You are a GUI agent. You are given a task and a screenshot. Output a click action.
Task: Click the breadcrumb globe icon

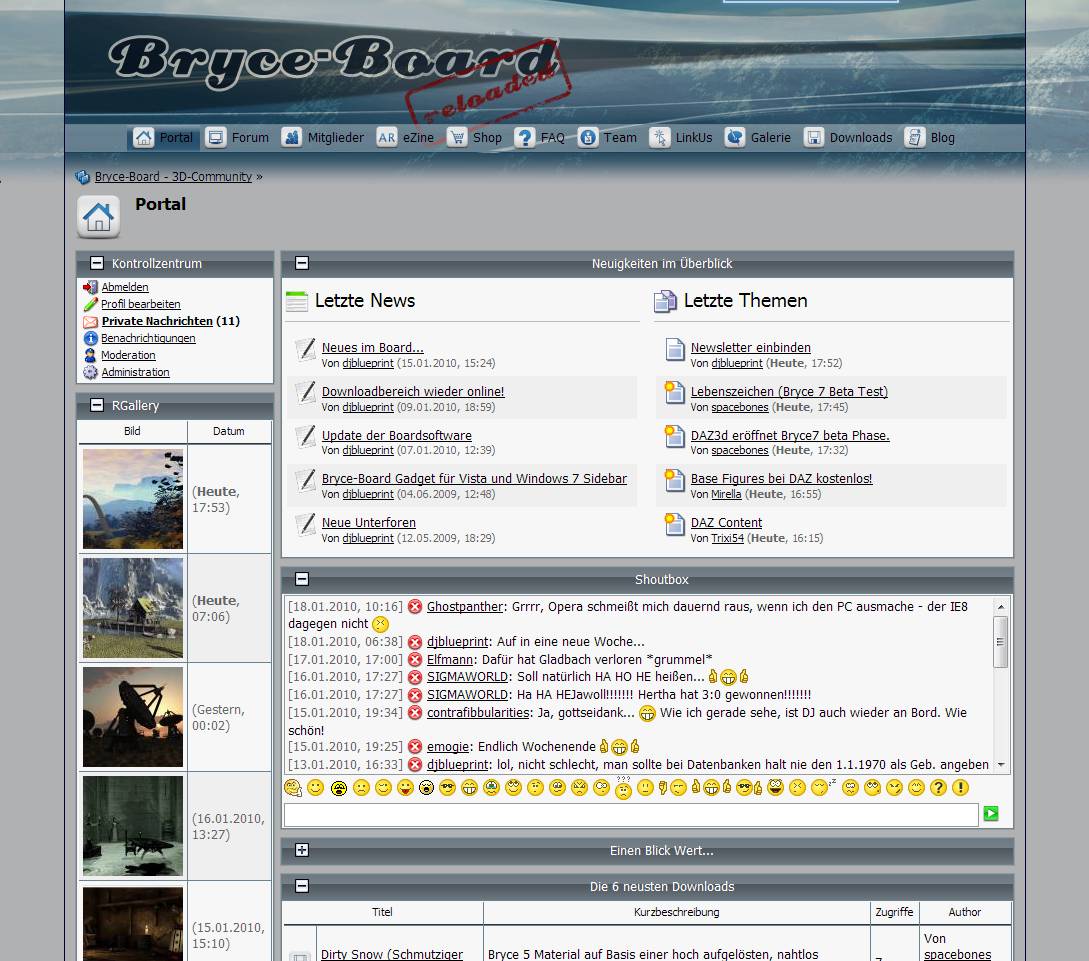point(83,177)
